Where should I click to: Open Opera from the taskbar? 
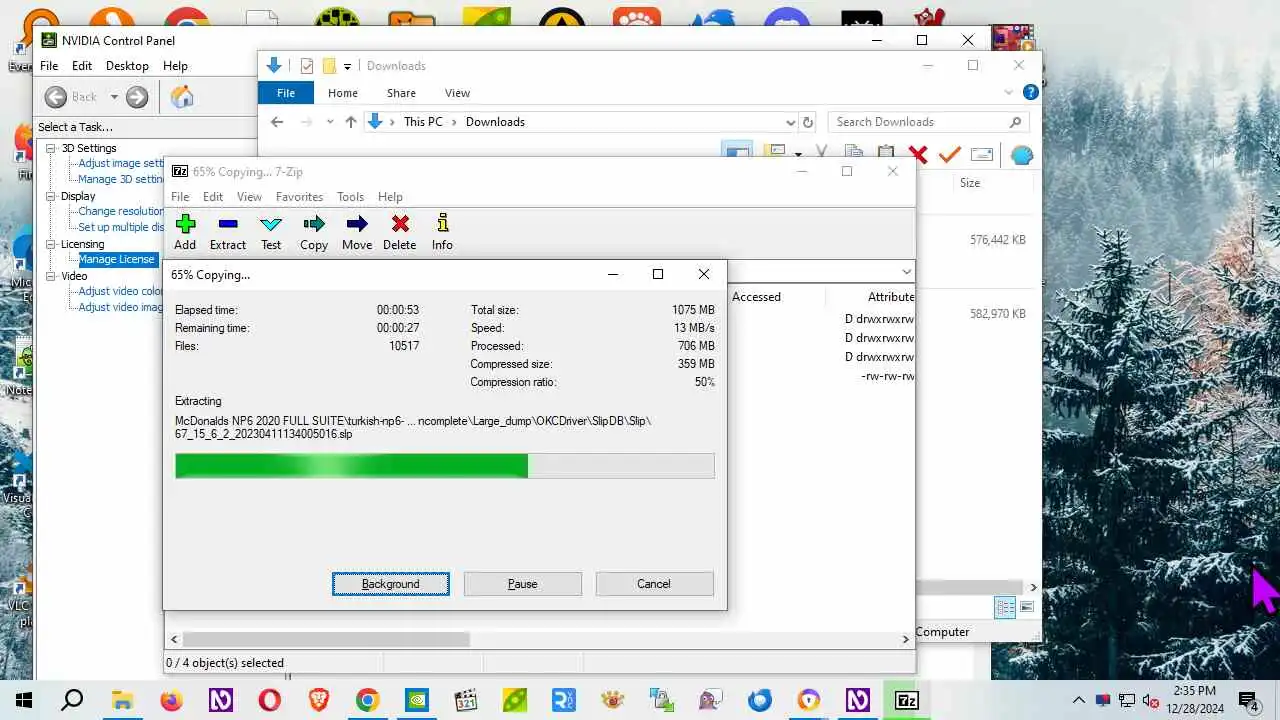269,700
